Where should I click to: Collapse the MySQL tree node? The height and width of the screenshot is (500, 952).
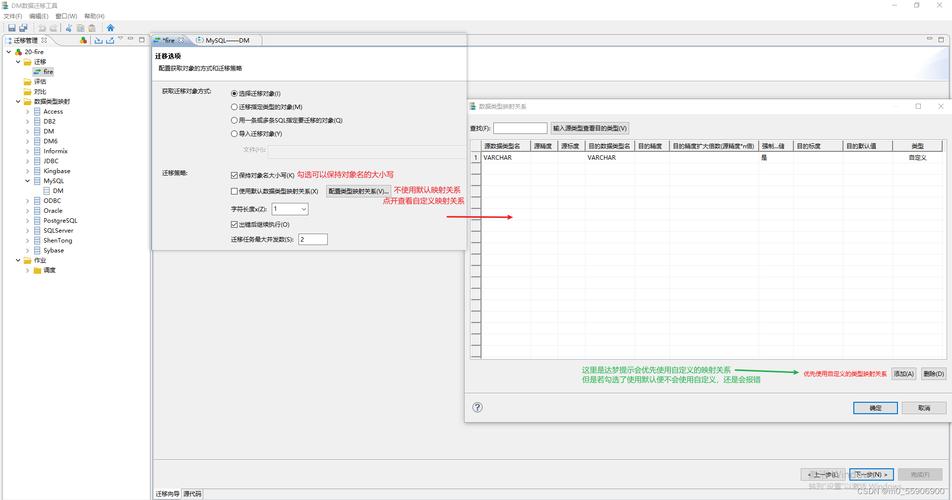[x=27, y=181]
